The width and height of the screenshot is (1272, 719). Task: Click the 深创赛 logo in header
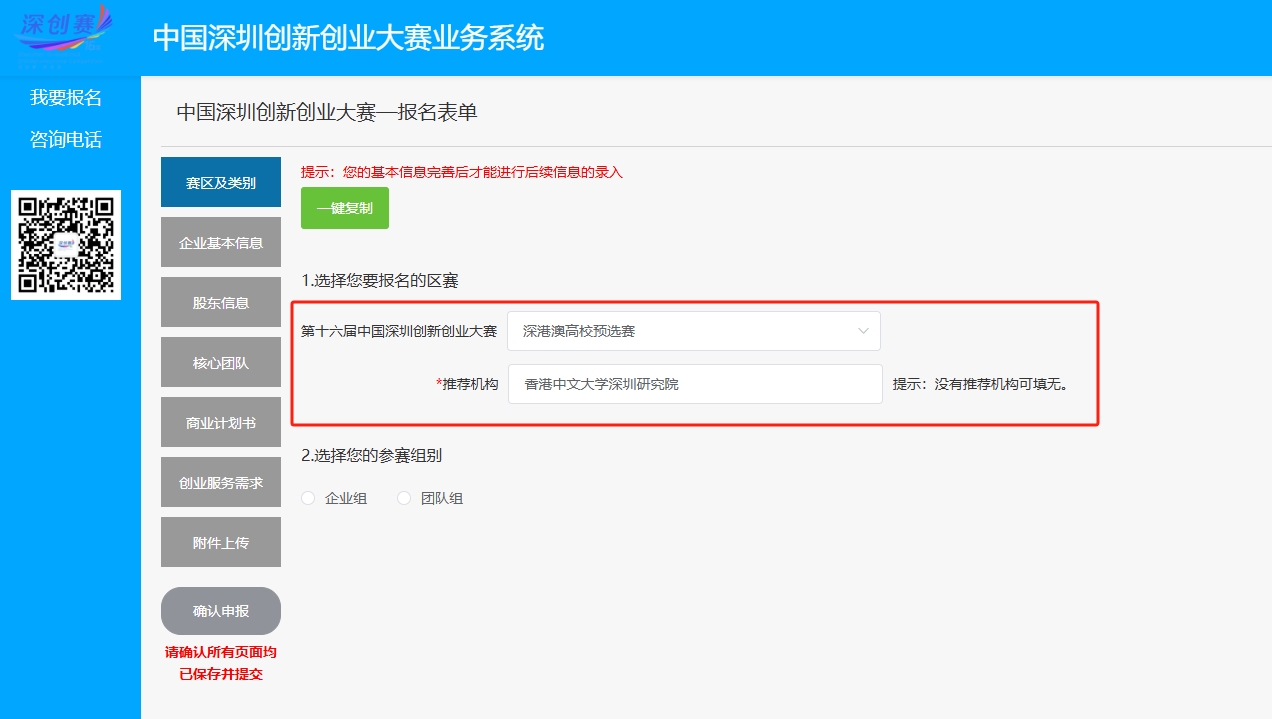[65, 35]
